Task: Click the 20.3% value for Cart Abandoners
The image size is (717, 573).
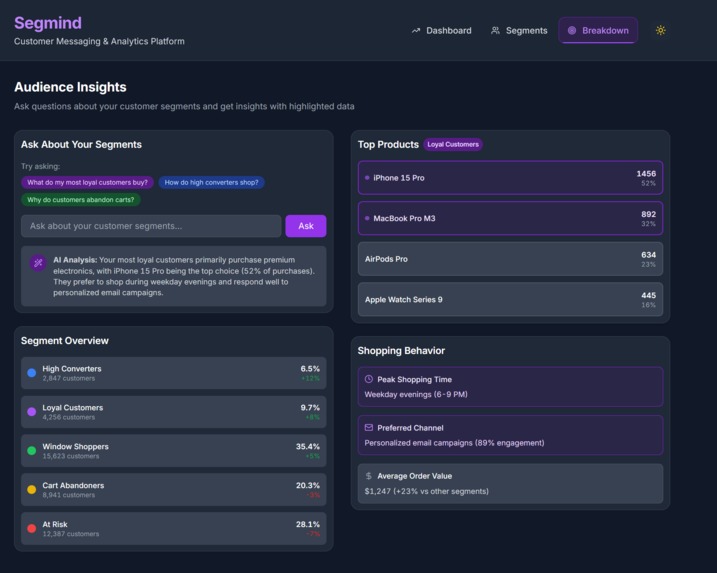Action: (308, 485)
